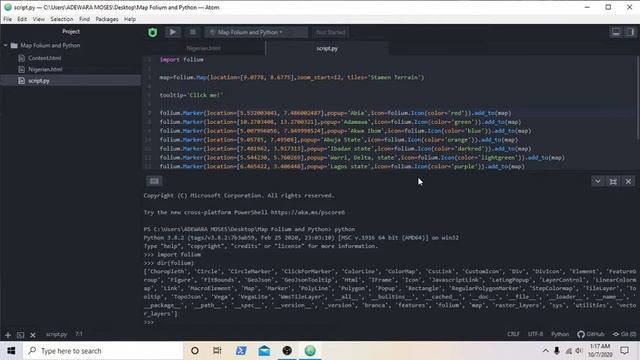Switch to the script.py editor tab
This screenshot has height=360, width=640.
coord(327,48)
